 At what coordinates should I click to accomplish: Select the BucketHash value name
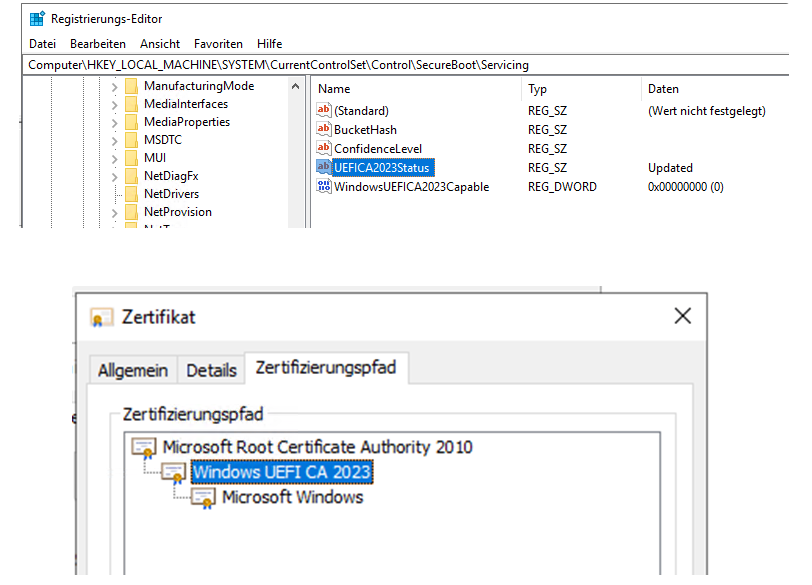tap(365, 130)
